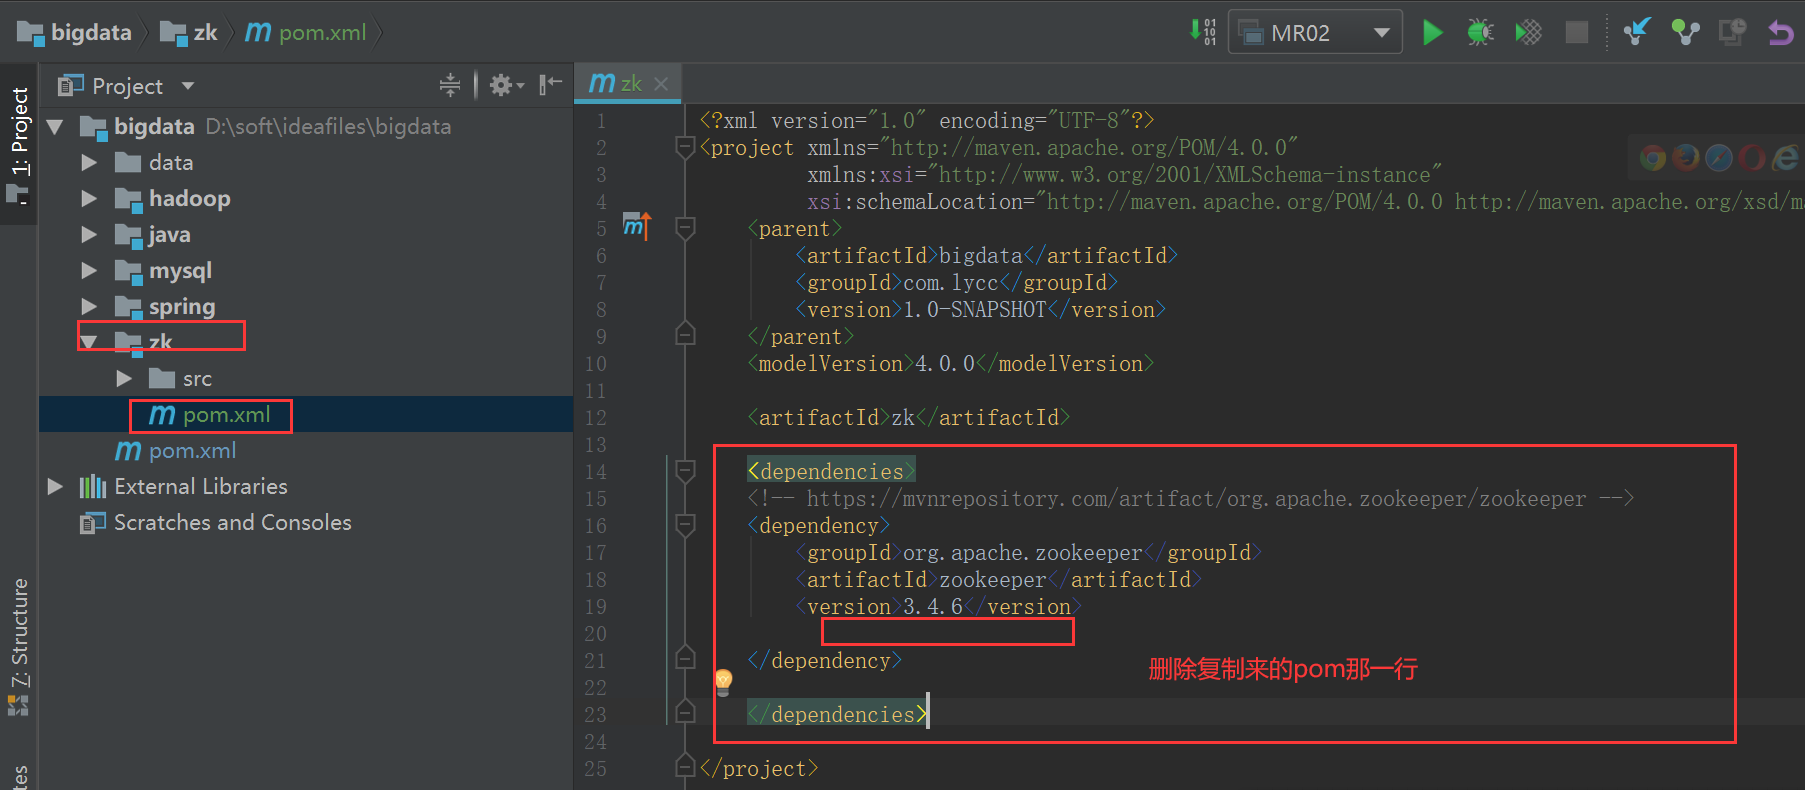Run the MR02 configuration with the green play icon
The width and height of the screenshot is (1805, 790).
coord(1432,32)
